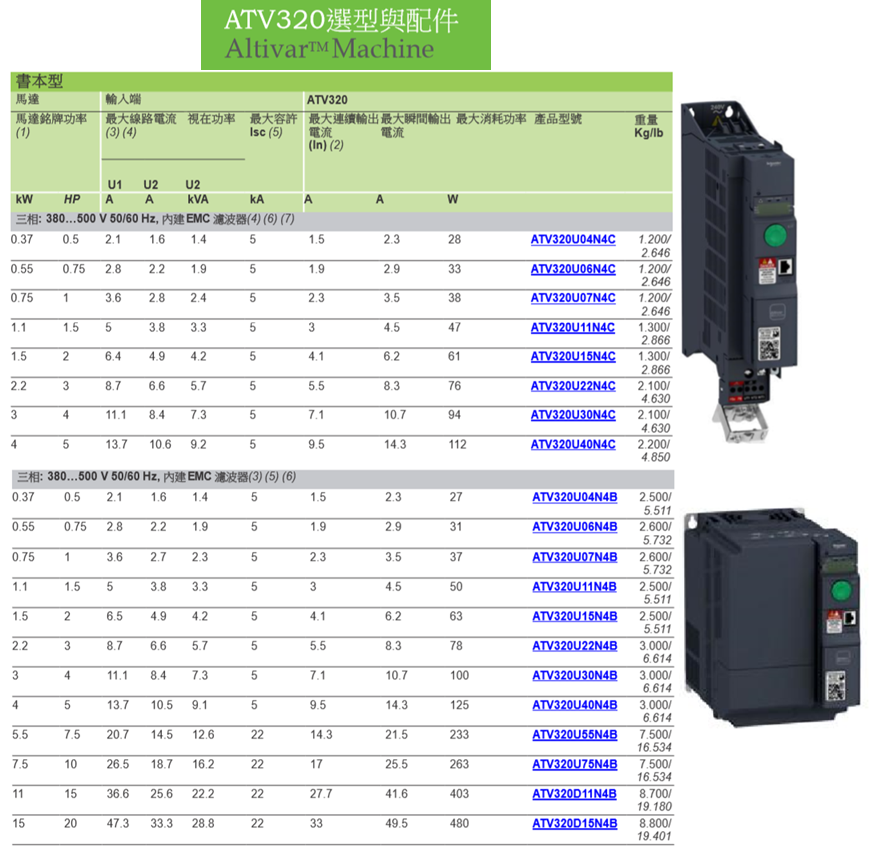Follow the ATV320U75N4B model link
Screen dimensions: 885x848
coord(575,764)
